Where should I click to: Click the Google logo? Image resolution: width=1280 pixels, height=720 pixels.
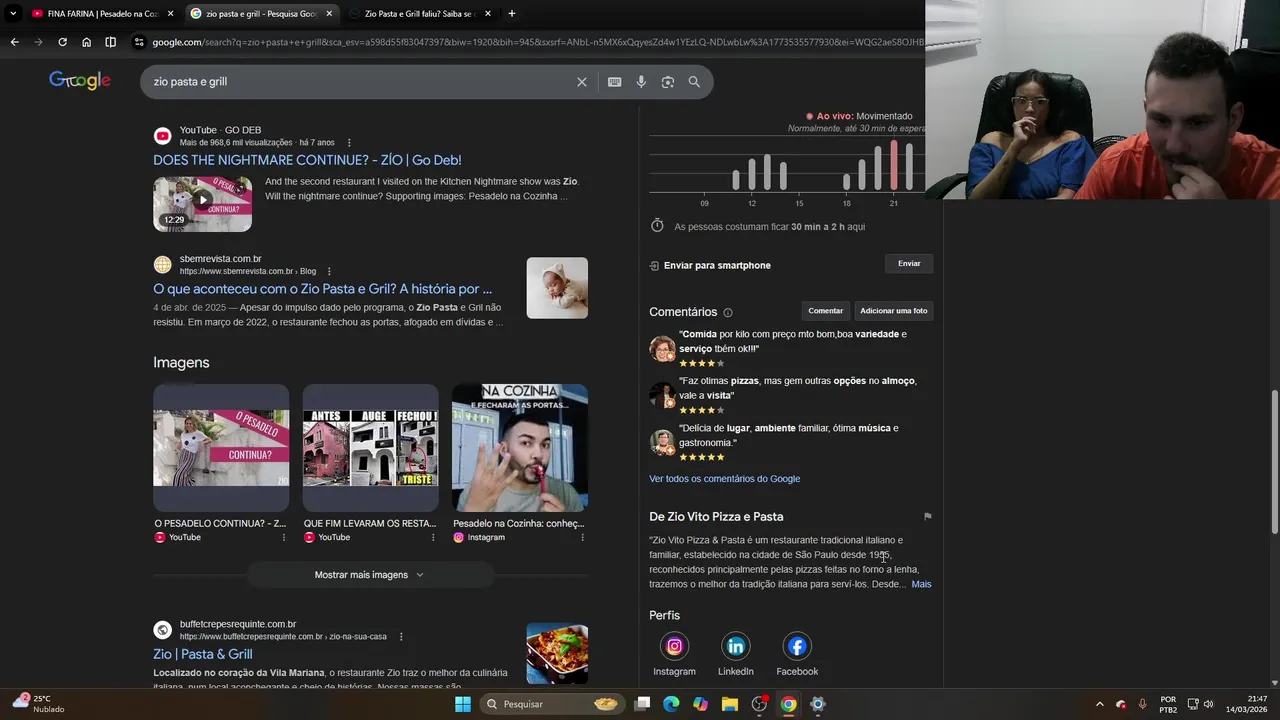(80, 81)
